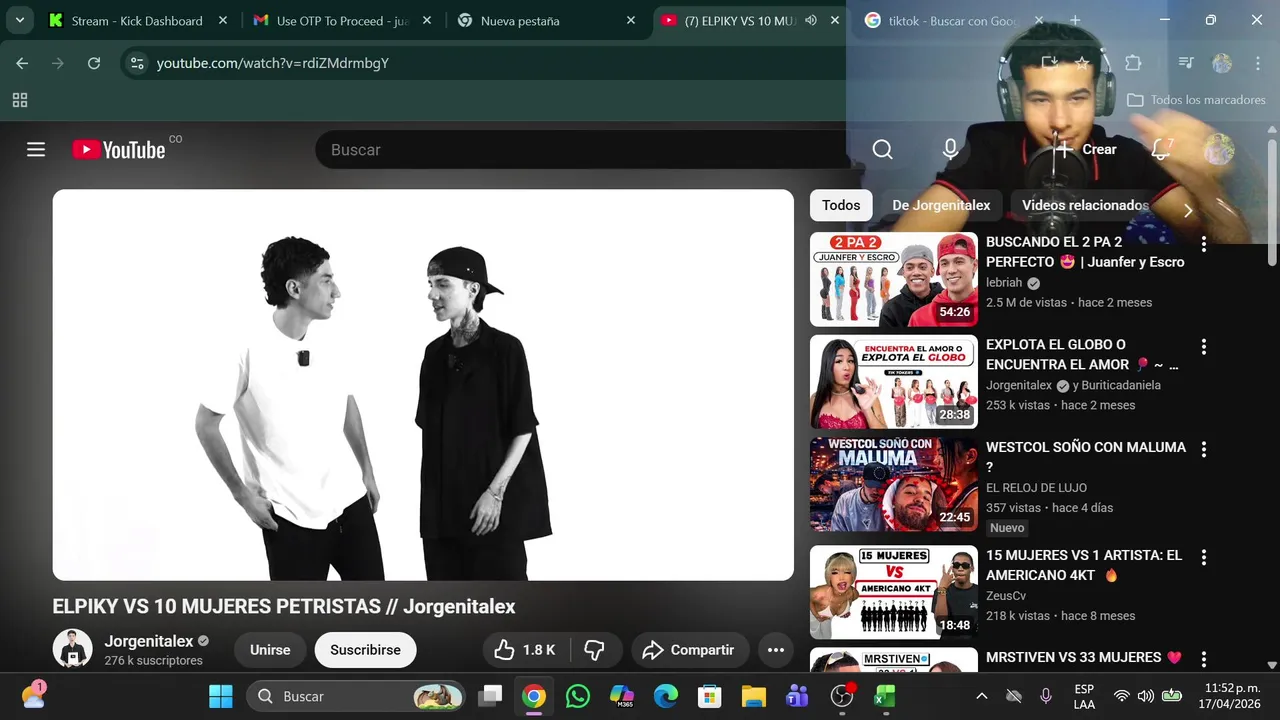This screenshot has height=720, width=1280.
Task: Open more actions under the video
Action: (776, 650)
